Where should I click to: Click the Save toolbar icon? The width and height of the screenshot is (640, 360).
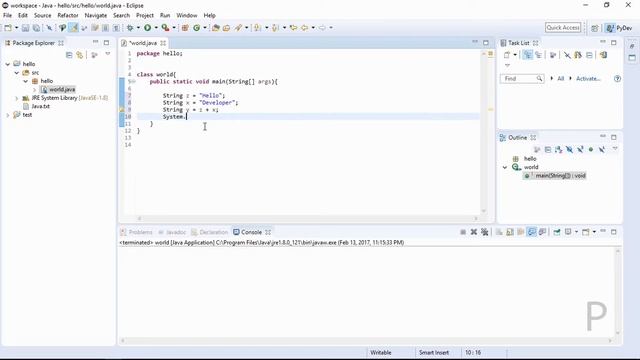point(25,28)
